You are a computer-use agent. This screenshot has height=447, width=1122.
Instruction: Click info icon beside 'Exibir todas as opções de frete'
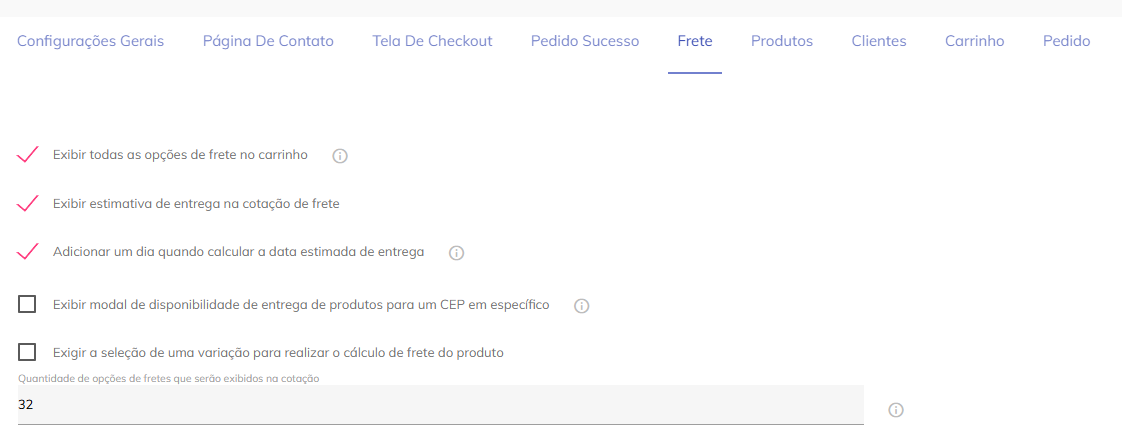(340, 156)
